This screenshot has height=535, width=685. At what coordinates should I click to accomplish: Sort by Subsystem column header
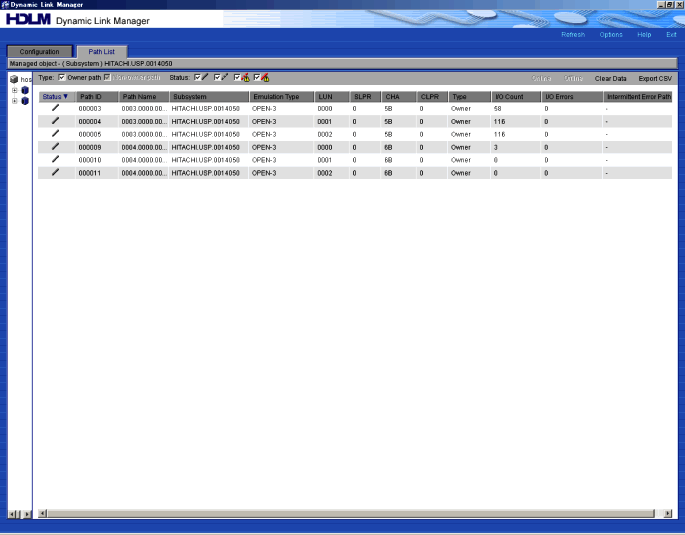209,97
